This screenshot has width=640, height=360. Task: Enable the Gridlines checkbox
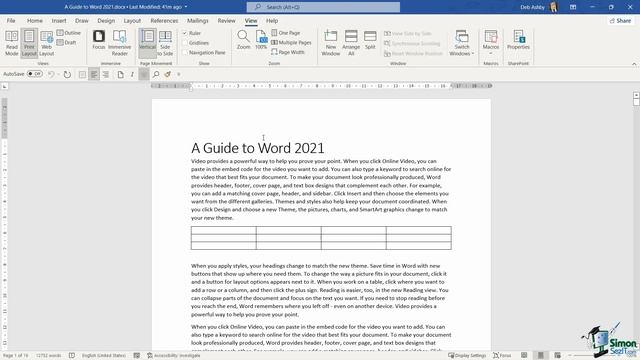coord(185,43)
